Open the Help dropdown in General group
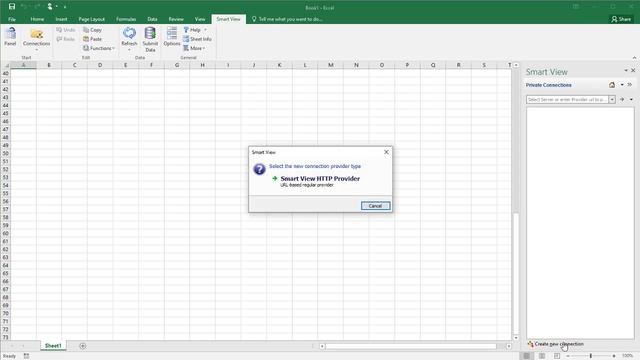The height and width of the screenshot is (360, 640). (x=195, y=30)
